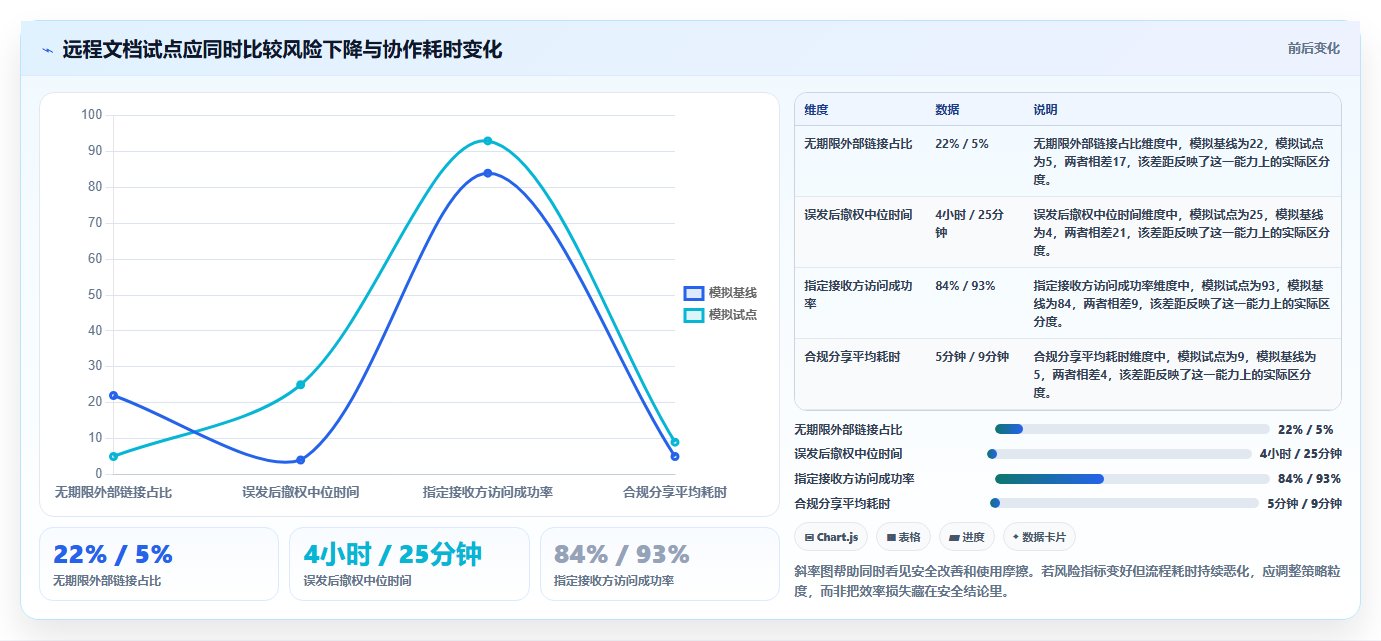Click y-axis value 100
1381x641 pixels.
coord(92,115)
